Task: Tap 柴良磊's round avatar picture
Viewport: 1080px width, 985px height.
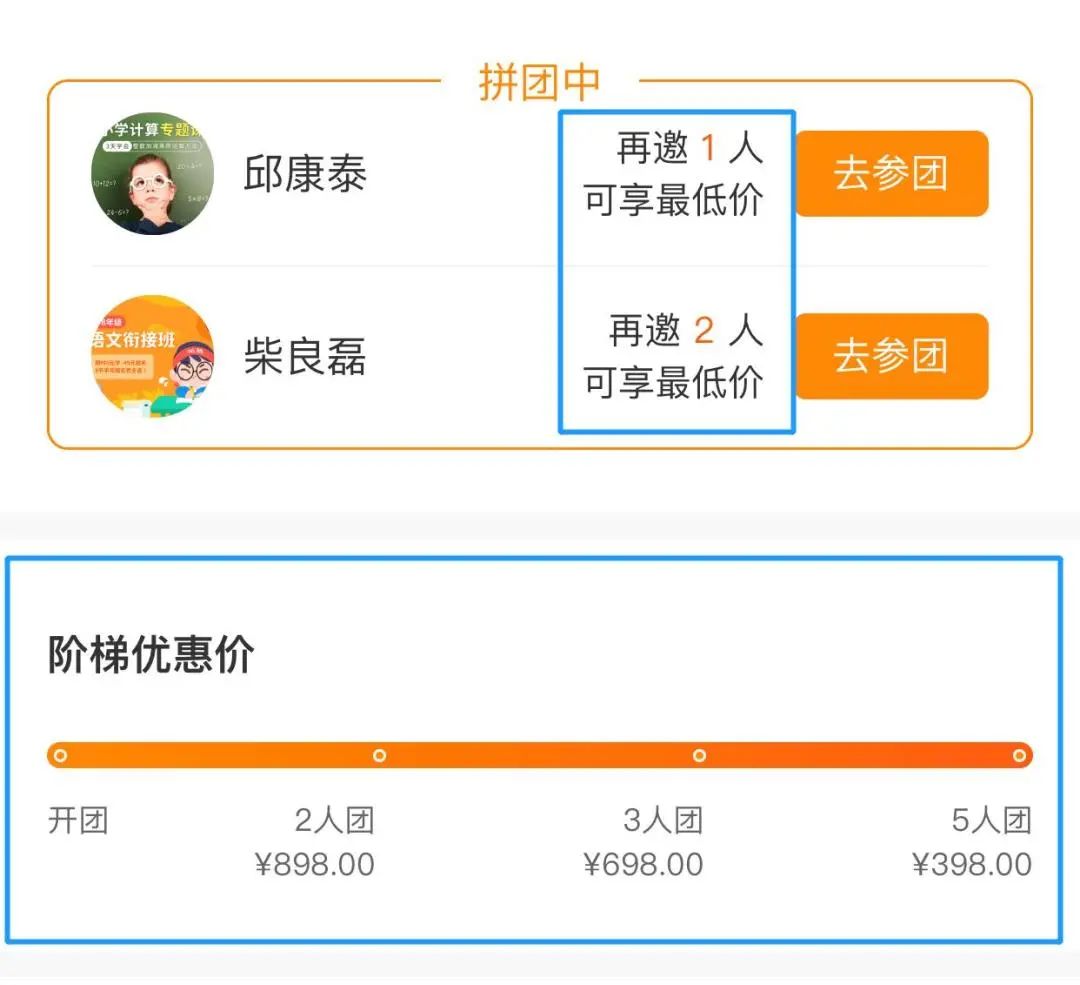Action: (x=153, y=356)
